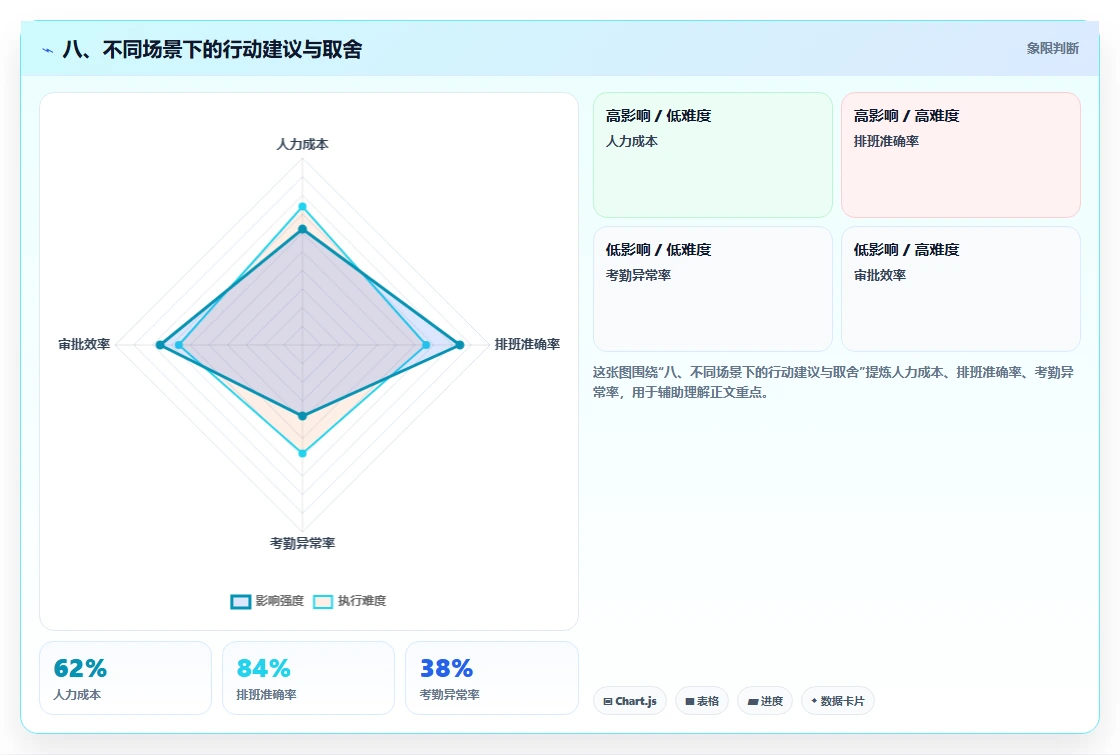Image resolution: width=1120 pixels, height=755 pixels.
Task: Click 排班准确率 text in high-difficulty card
Action: (x=886, y=141)
